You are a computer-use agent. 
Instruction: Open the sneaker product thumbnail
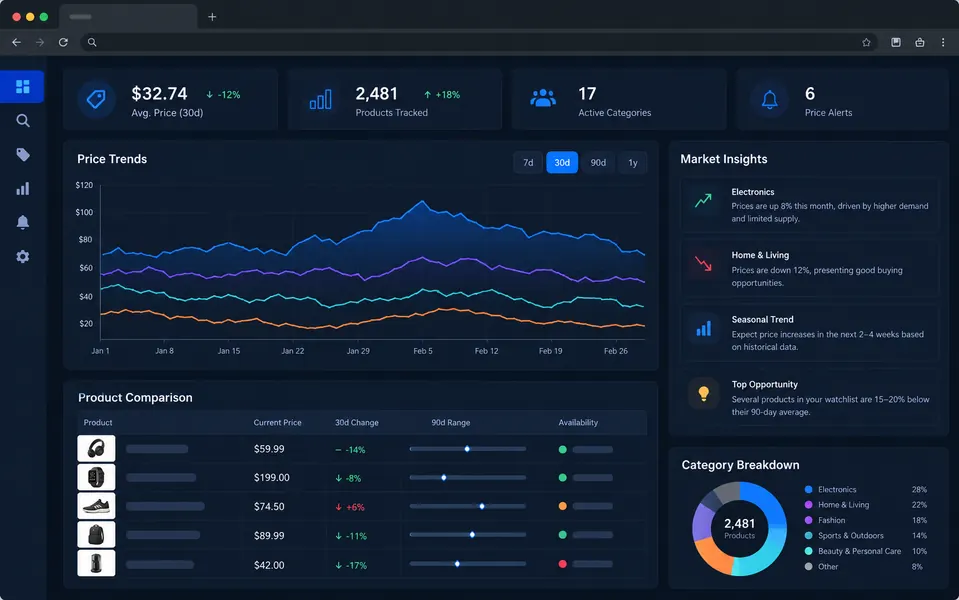[x=96, y=506]
